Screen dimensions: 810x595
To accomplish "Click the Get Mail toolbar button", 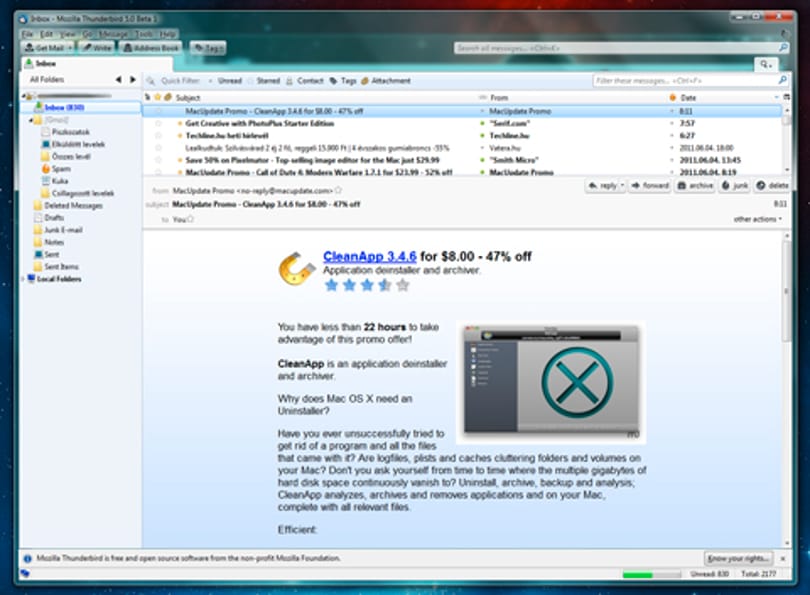I will click(44, 48).
